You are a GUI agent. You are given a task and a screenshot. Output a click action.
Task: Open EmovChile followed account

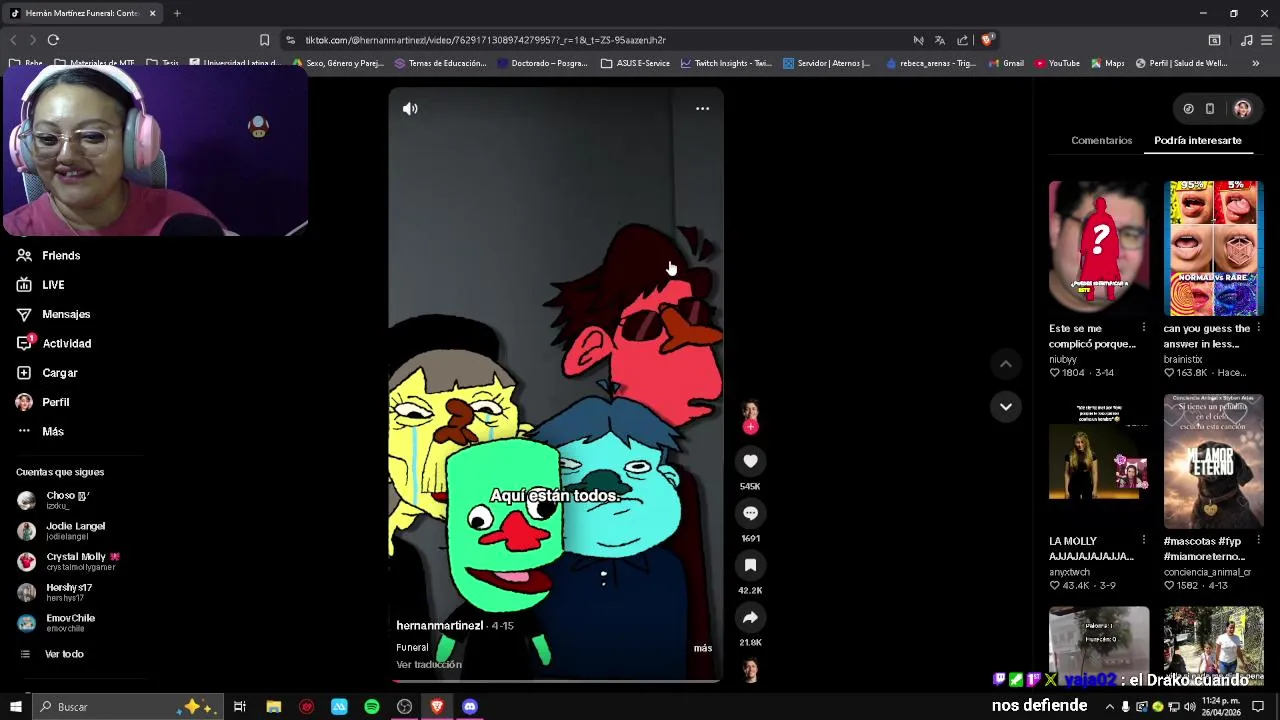(70, 622)
